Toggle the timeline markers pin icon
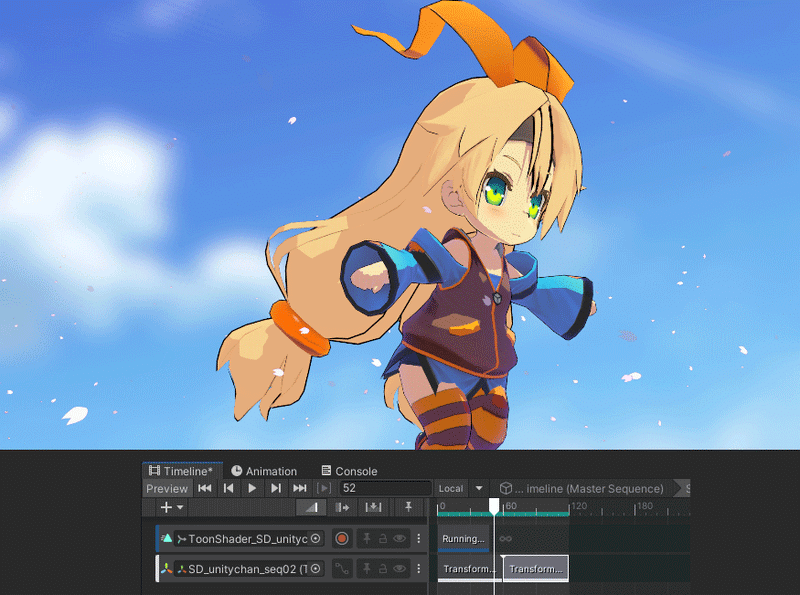 click(x=408, y=507)
